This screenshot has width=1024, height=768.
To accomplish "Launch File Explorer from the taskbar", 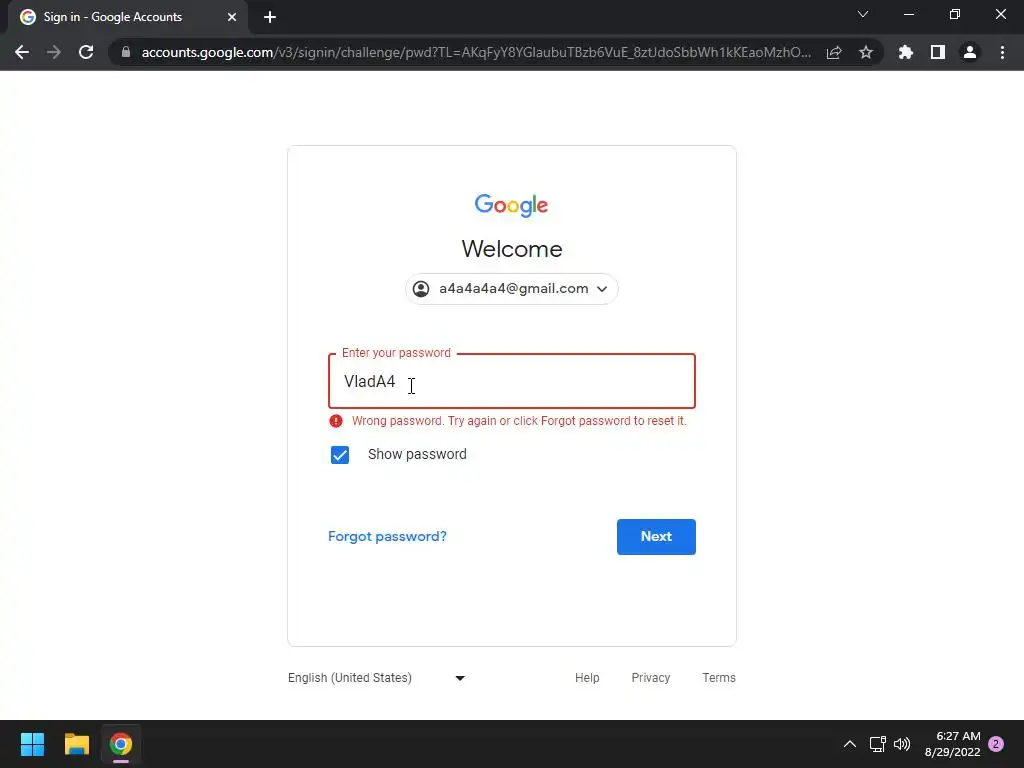I will tap(76, 744).
